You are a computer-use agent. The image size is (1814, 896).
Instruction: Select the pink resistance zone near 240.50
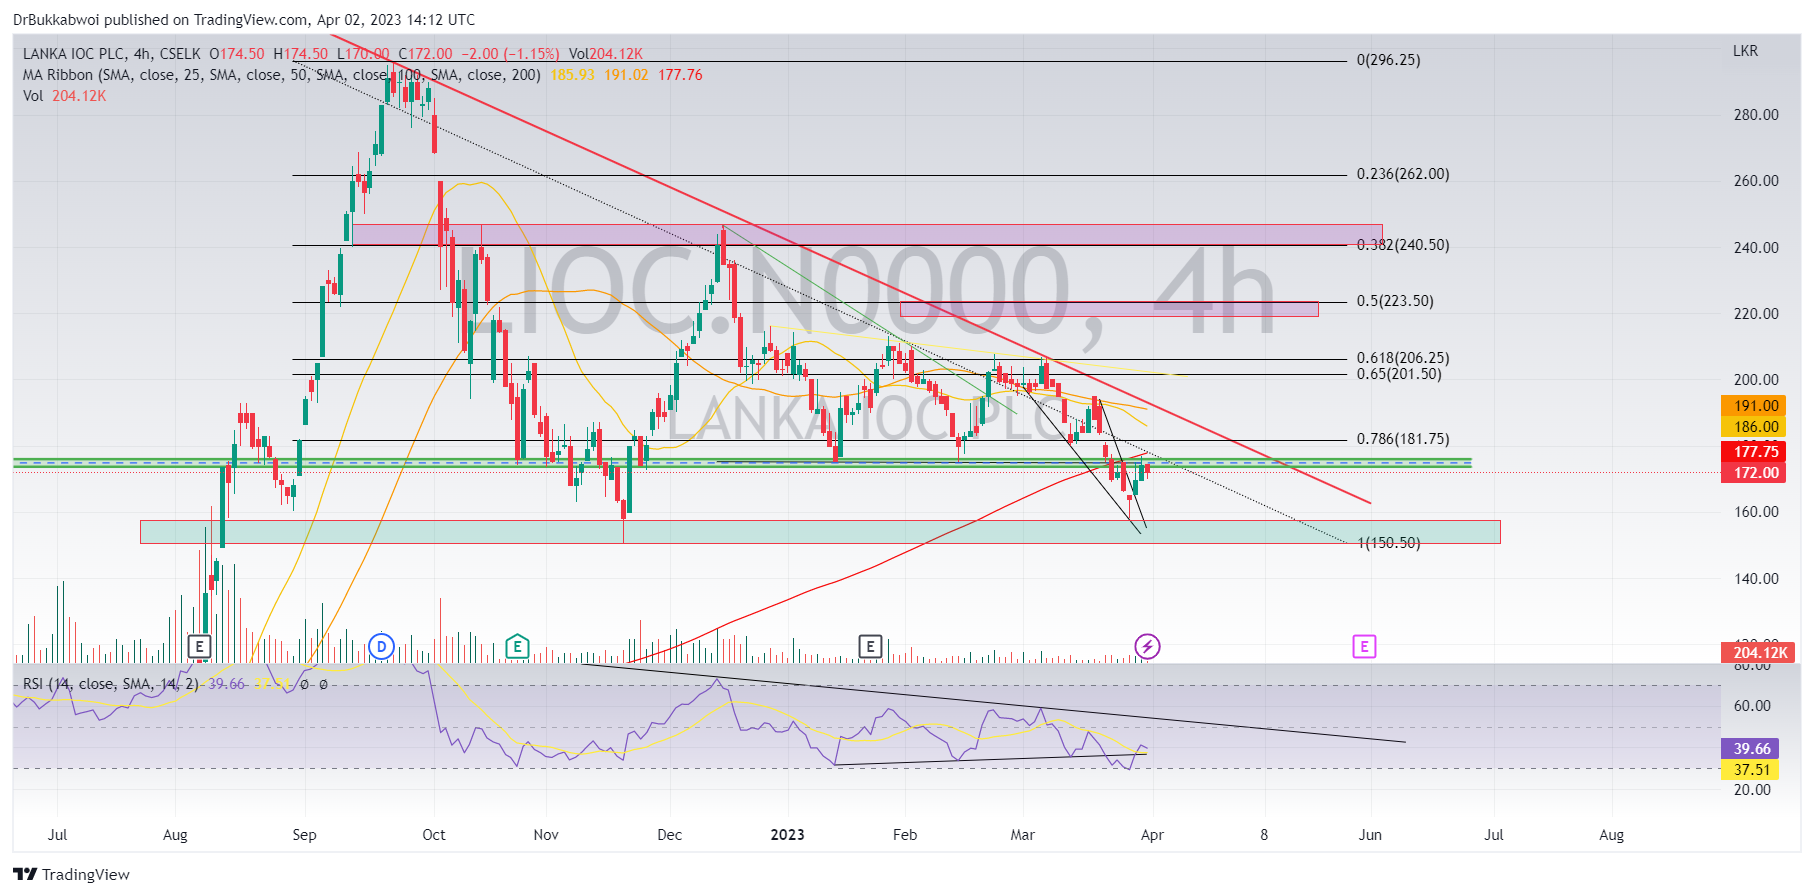(867, 235)
